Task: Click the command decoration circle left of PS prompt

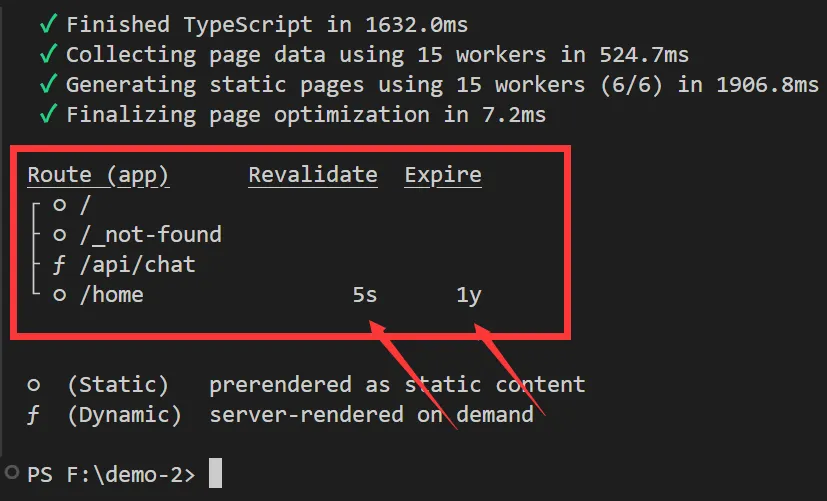Action: point(11,471)
